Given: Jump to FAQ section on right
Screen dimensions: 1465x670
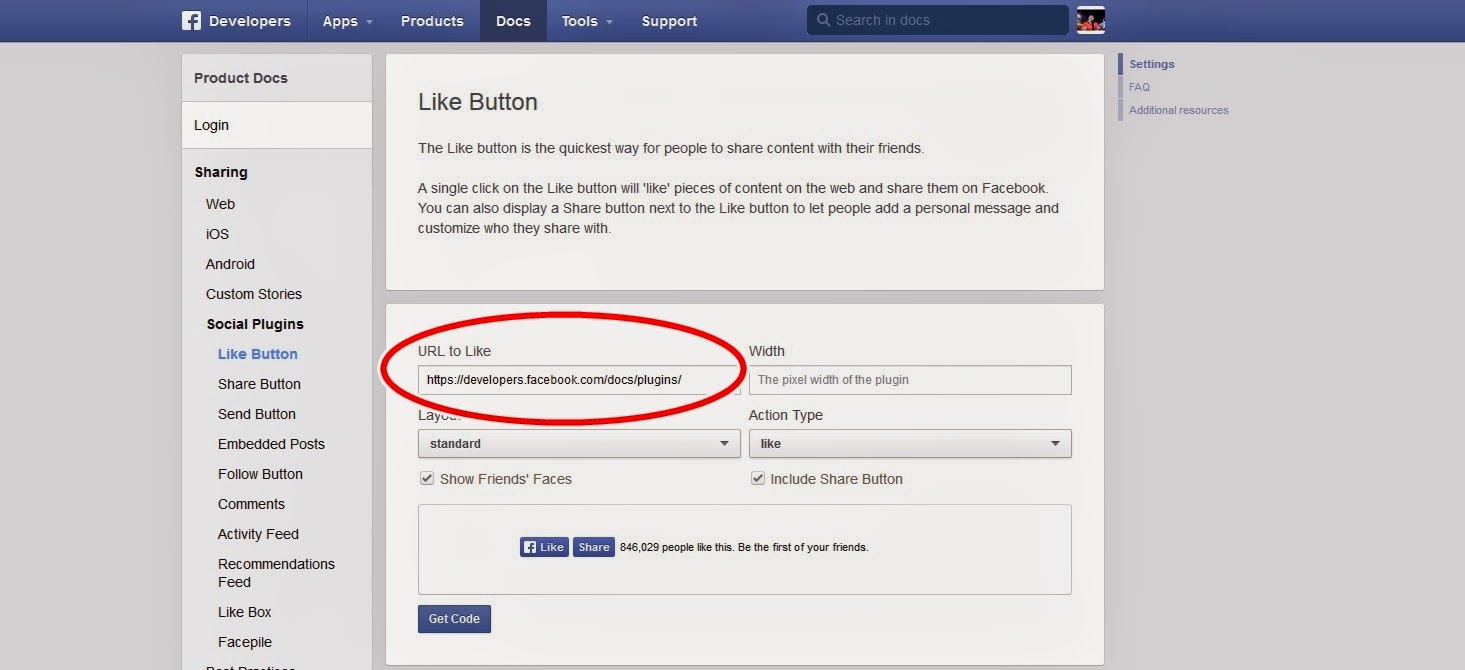Looking at the screenshot, I should click(1139, 87).
